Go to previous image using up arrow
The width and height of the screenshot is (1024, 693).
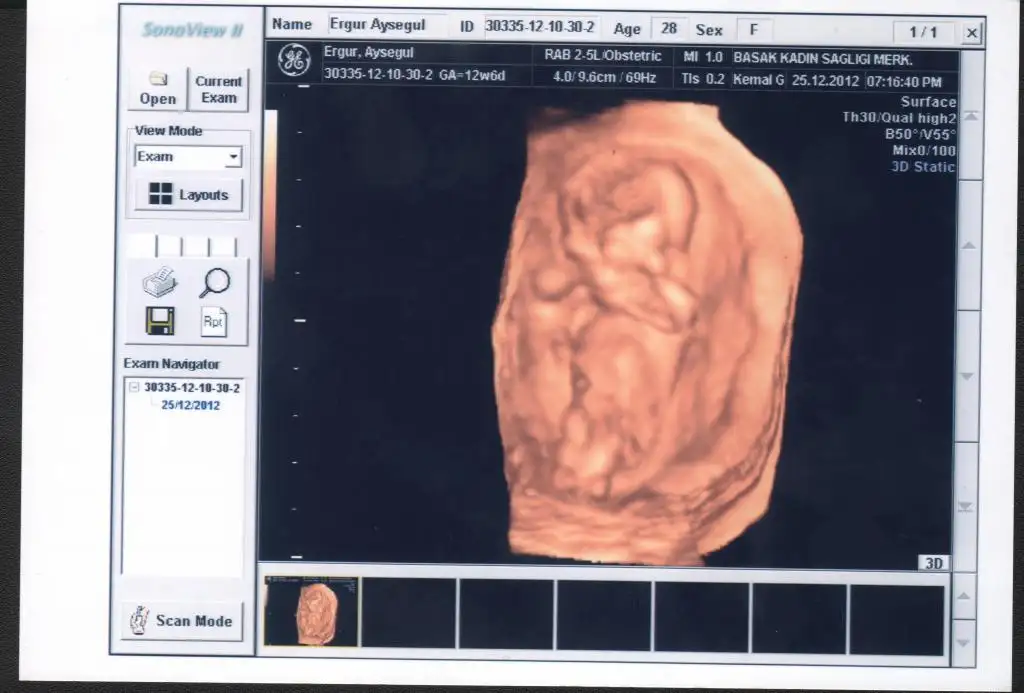click(967, 245)
